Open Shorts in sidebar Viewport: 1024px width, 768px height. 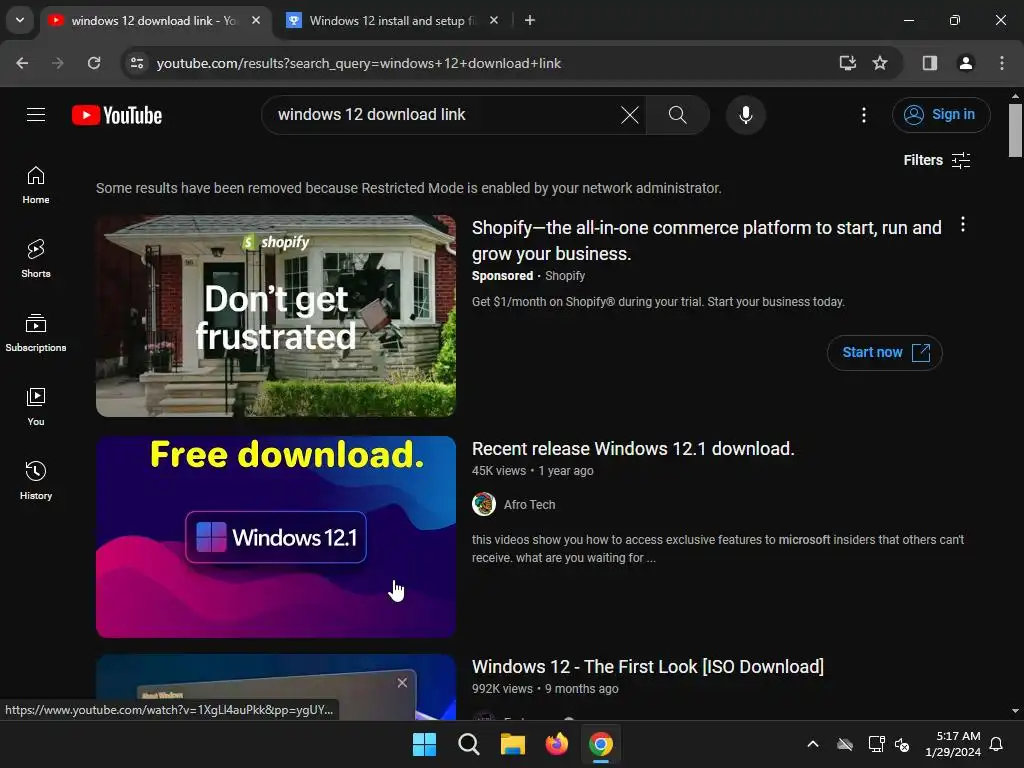[x=36, y=259]
